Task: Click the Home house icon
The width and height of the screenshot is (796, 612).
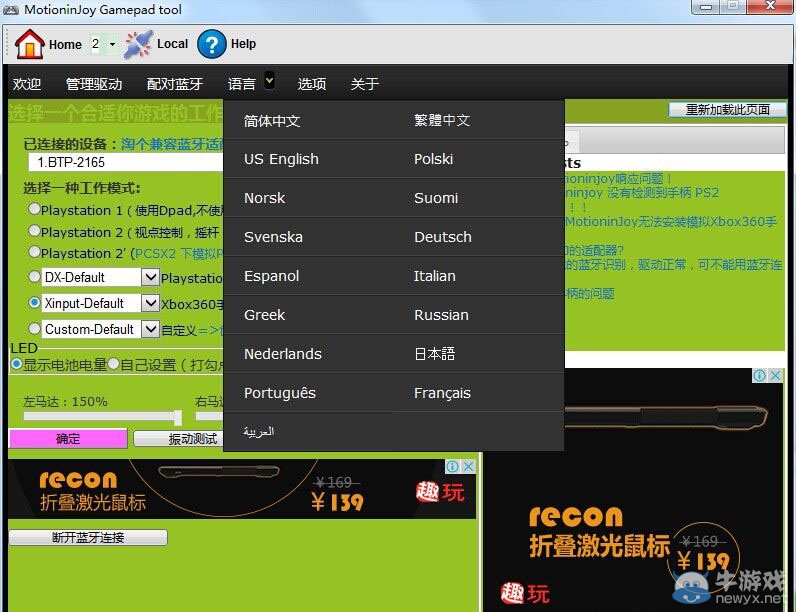Action: (x=29, y=44)
